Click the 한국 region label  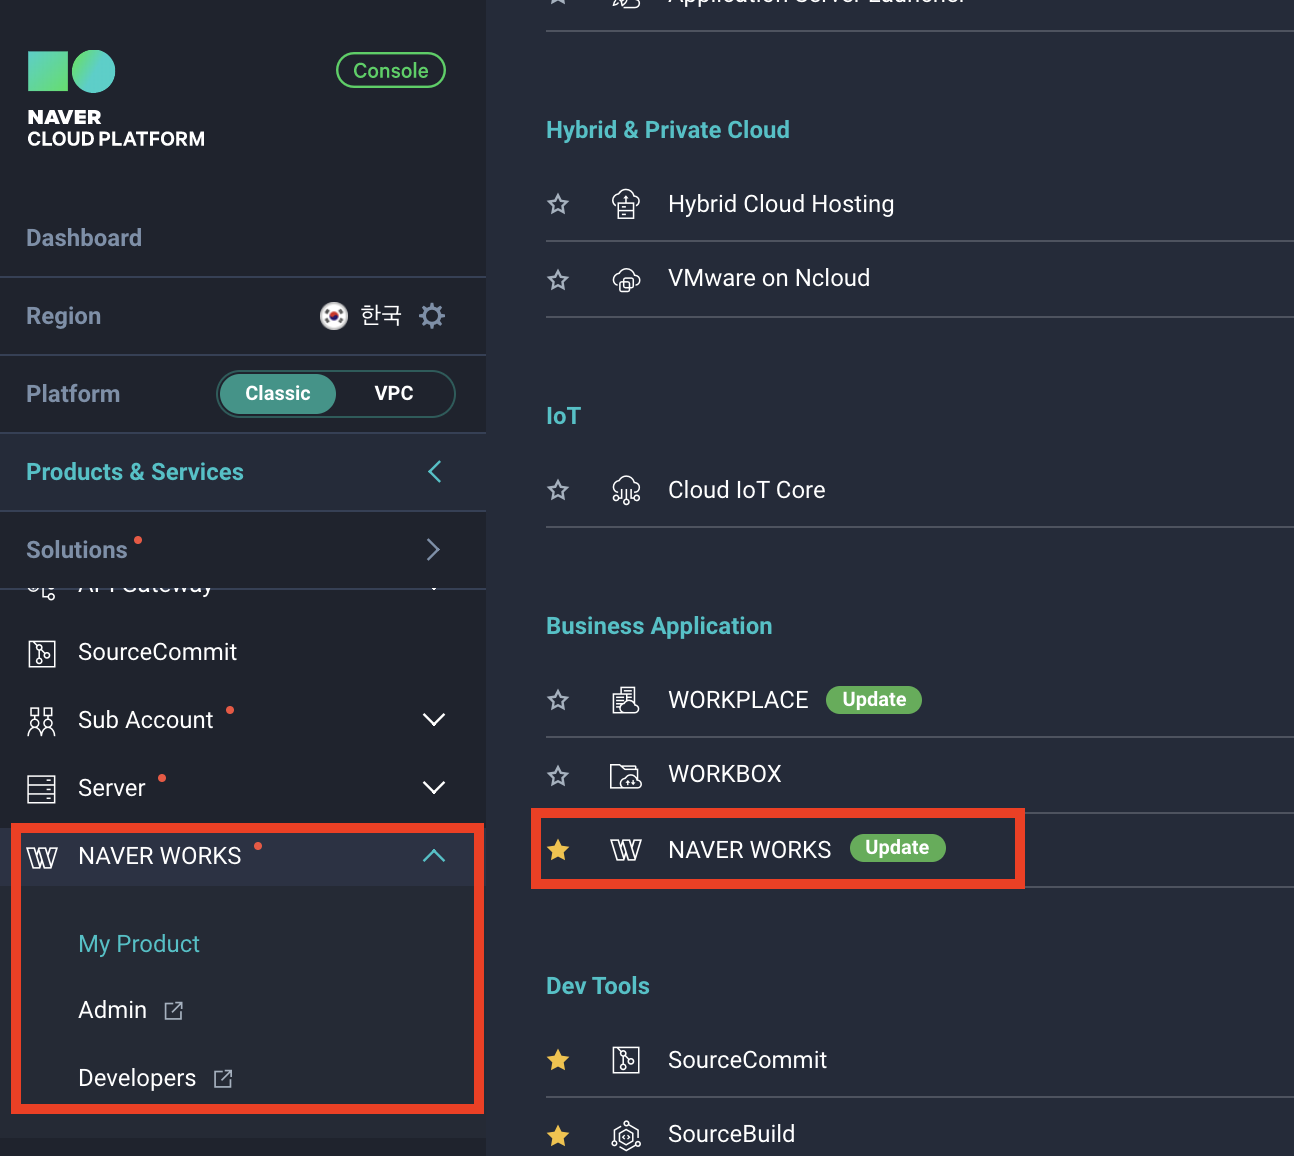point(381,316)
